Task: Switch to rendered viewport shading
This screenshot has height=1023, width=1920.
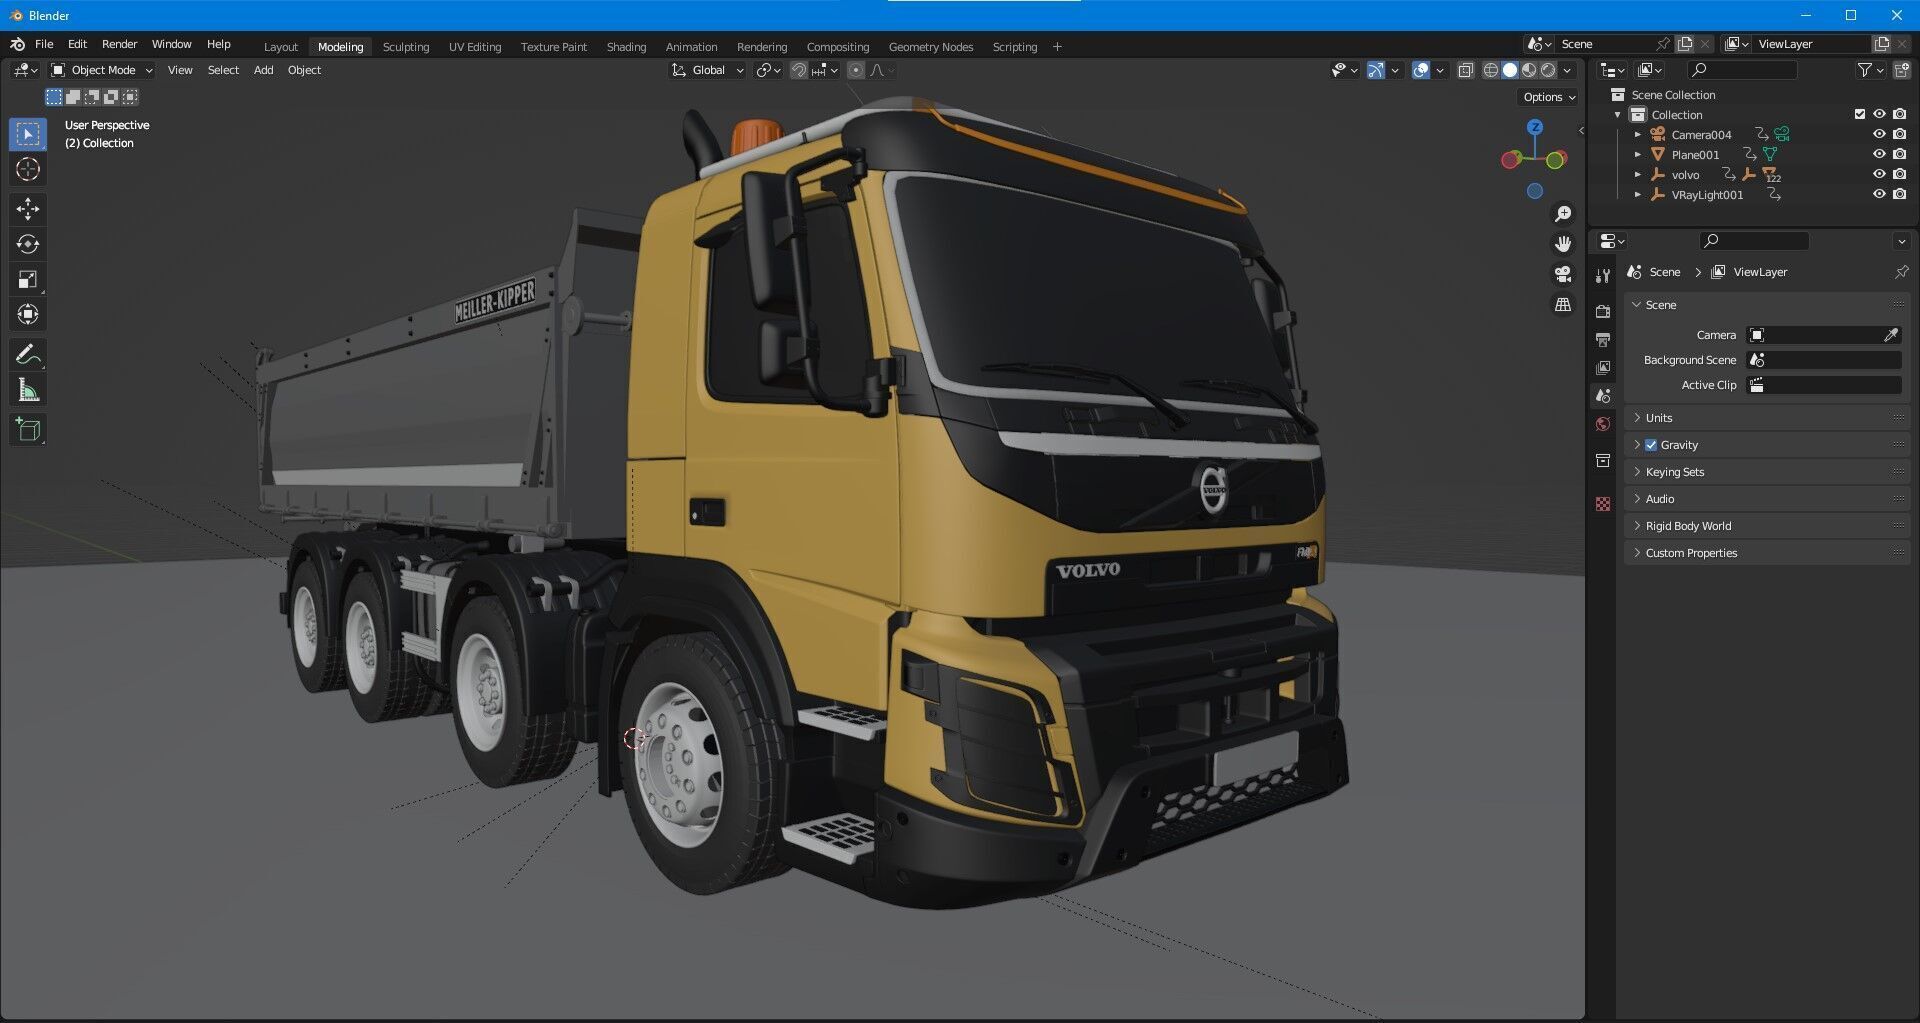Action: coord(1548,70)
